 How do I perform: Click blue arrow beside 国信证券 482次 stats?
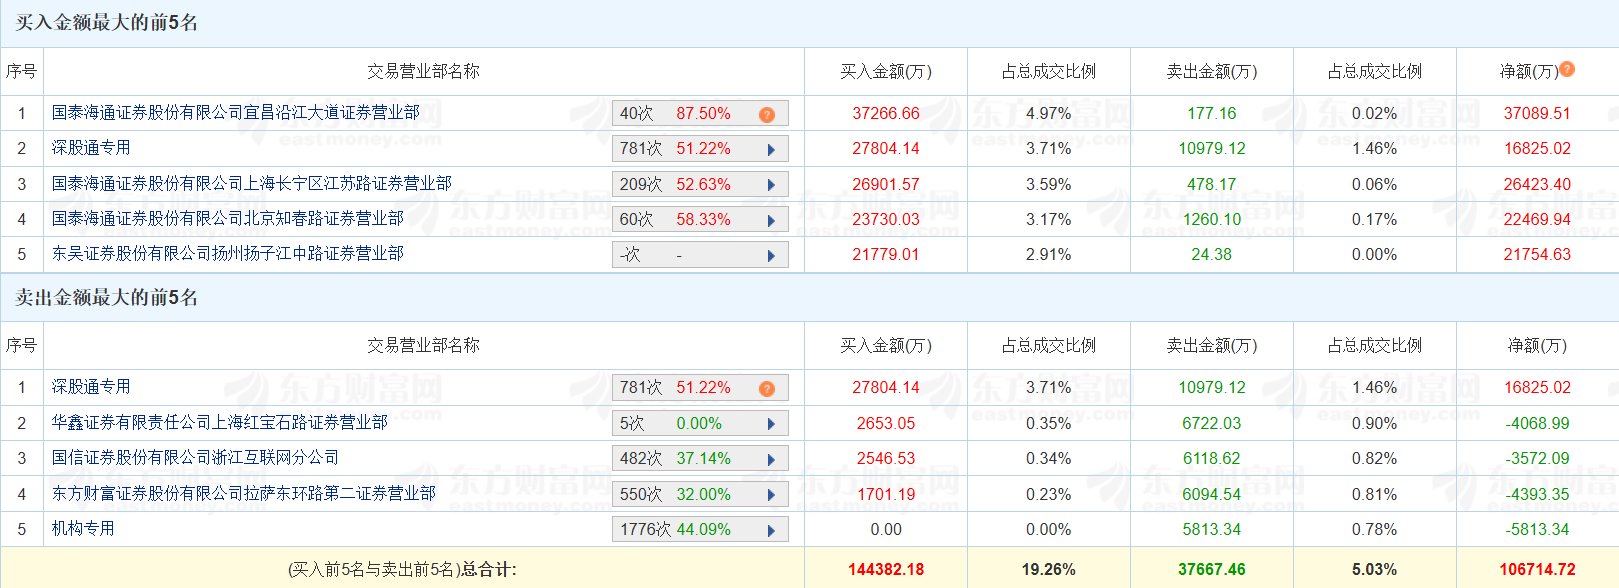click(x=771, y=459)
